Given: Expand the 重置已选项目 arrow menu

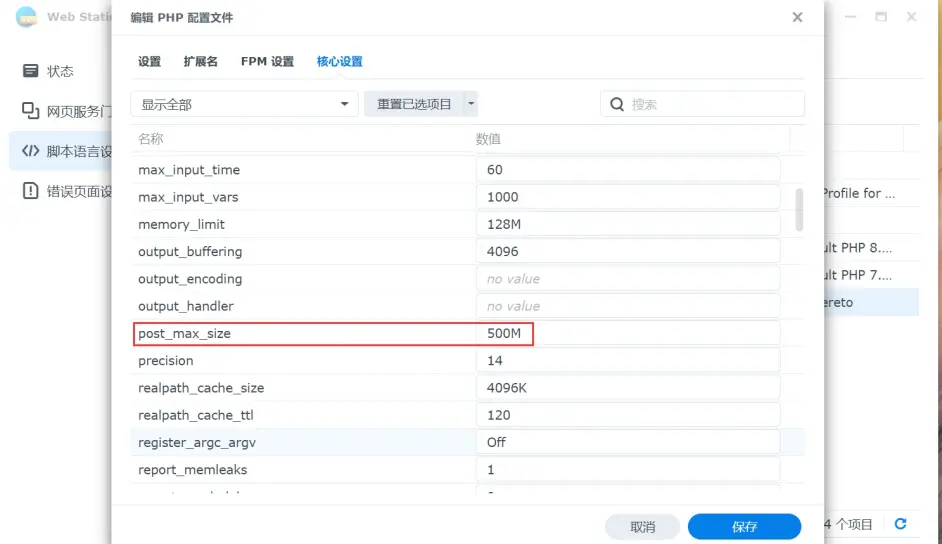Looking at the screenshot, I should [471, 104].
